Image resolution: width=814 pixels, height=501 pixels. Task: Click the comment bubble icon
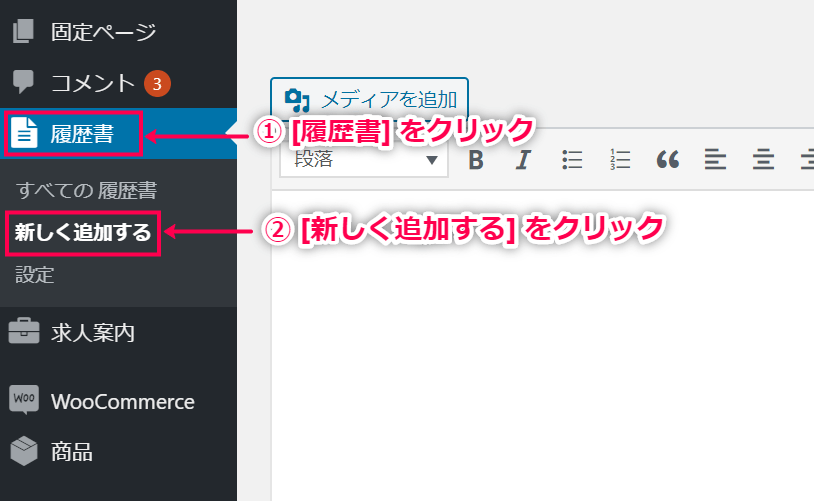pos(23,82)
